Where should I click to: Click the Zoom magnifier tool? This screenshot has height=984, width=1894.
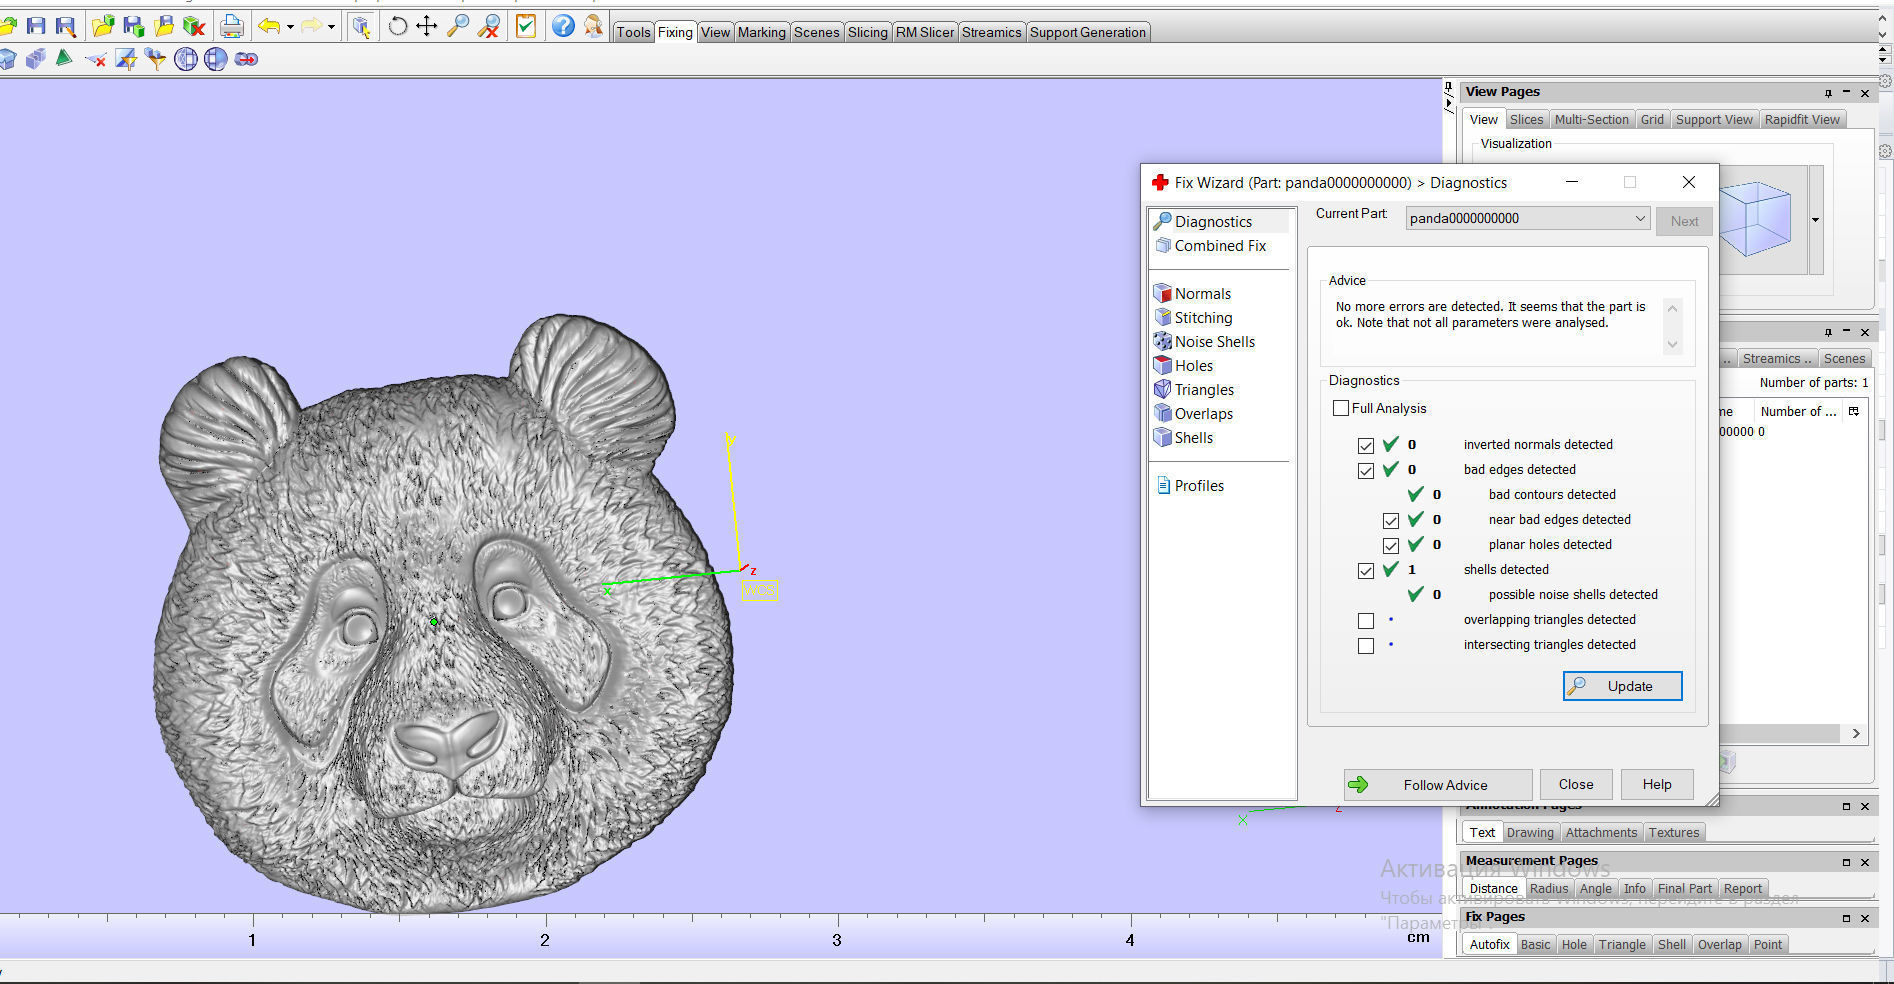[458, 26]
